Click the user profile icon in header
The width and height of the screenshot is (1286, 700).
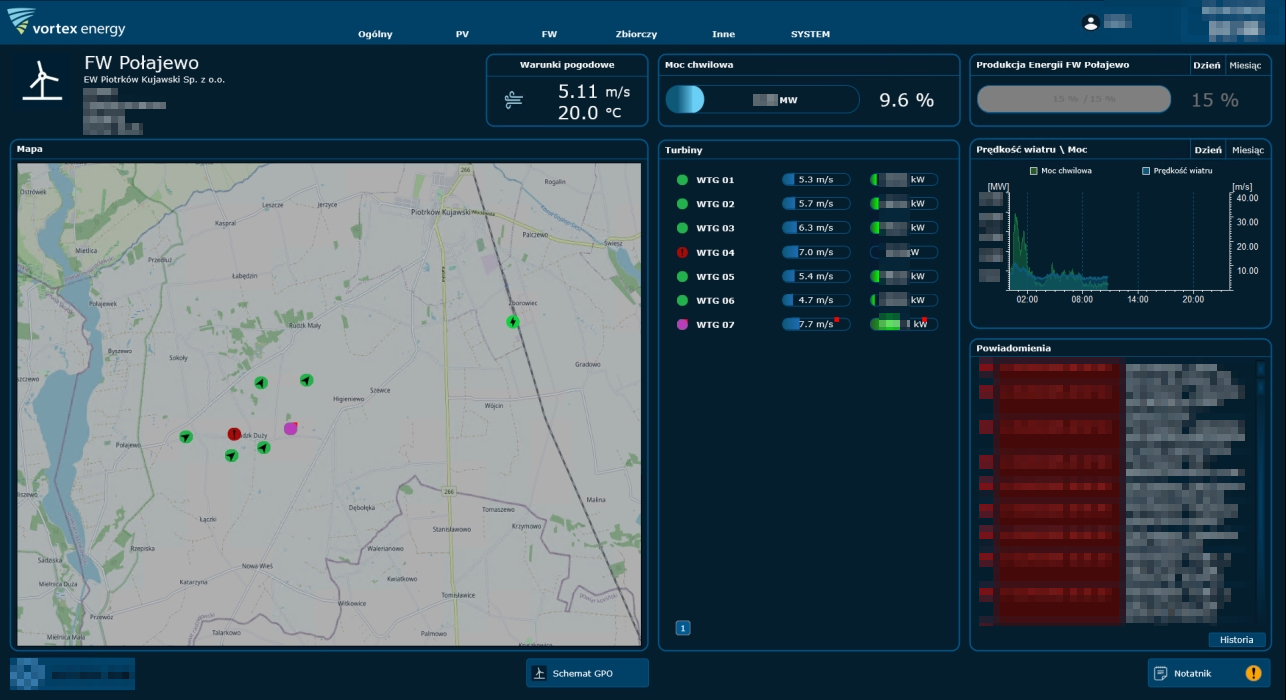1090,22
